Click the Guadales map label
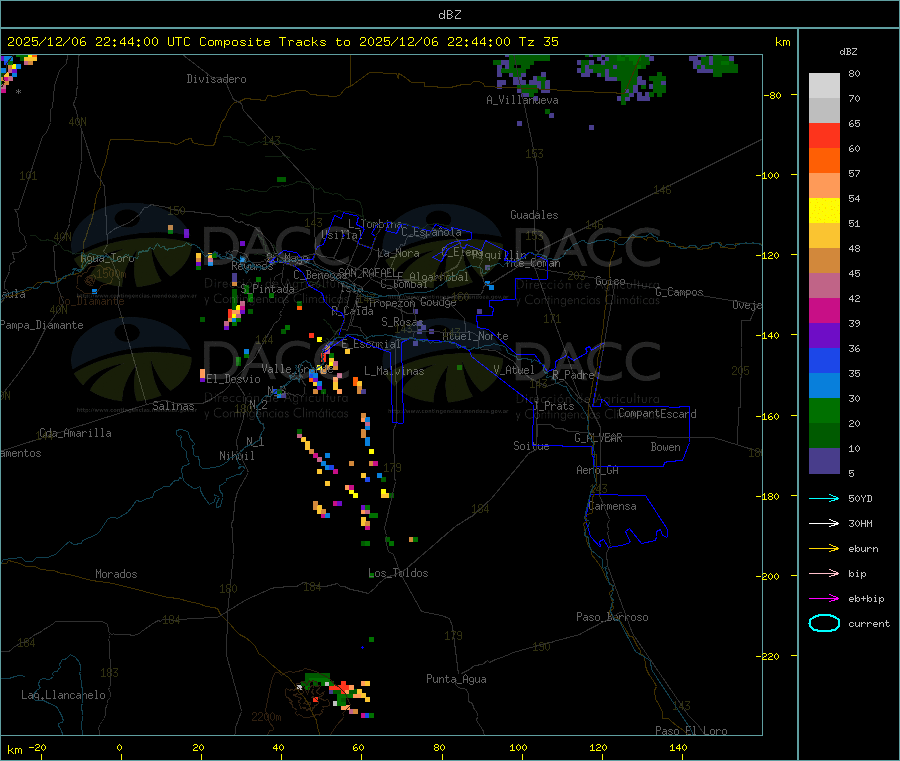The image size is (900, 761). click(x=534, y=215)
